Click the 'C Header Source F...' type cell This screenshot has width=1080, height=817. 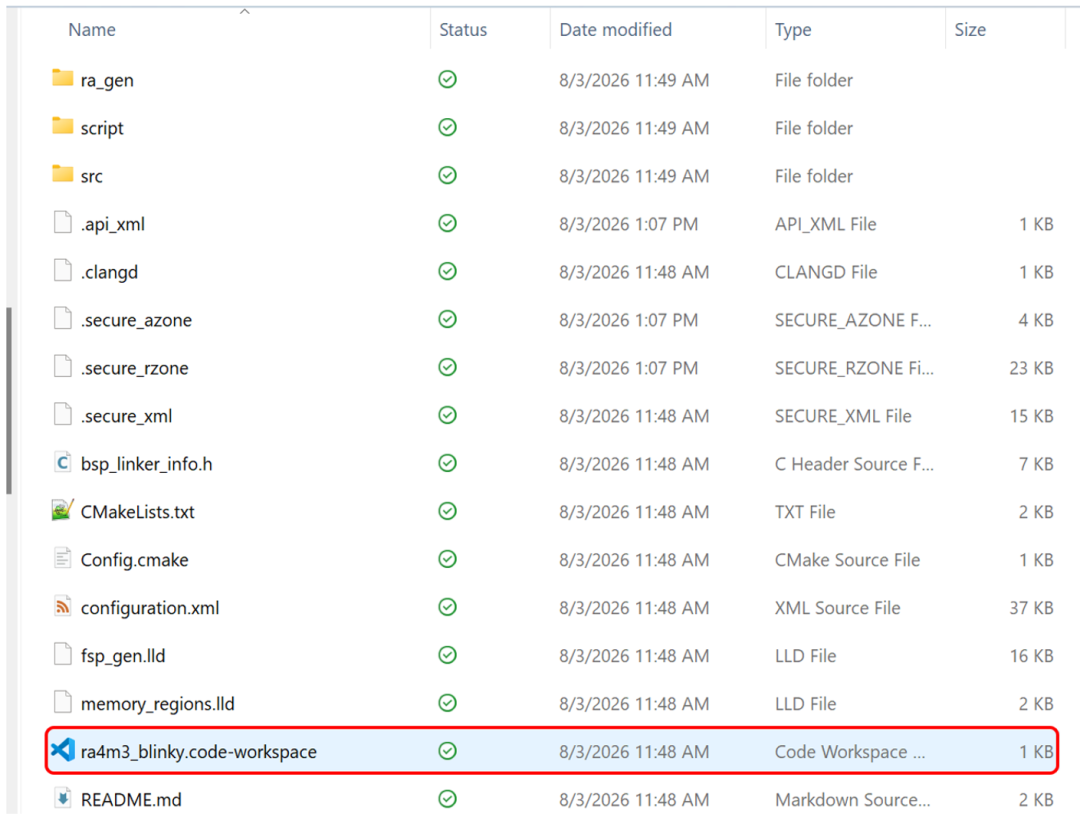click(x=854, y=464)
